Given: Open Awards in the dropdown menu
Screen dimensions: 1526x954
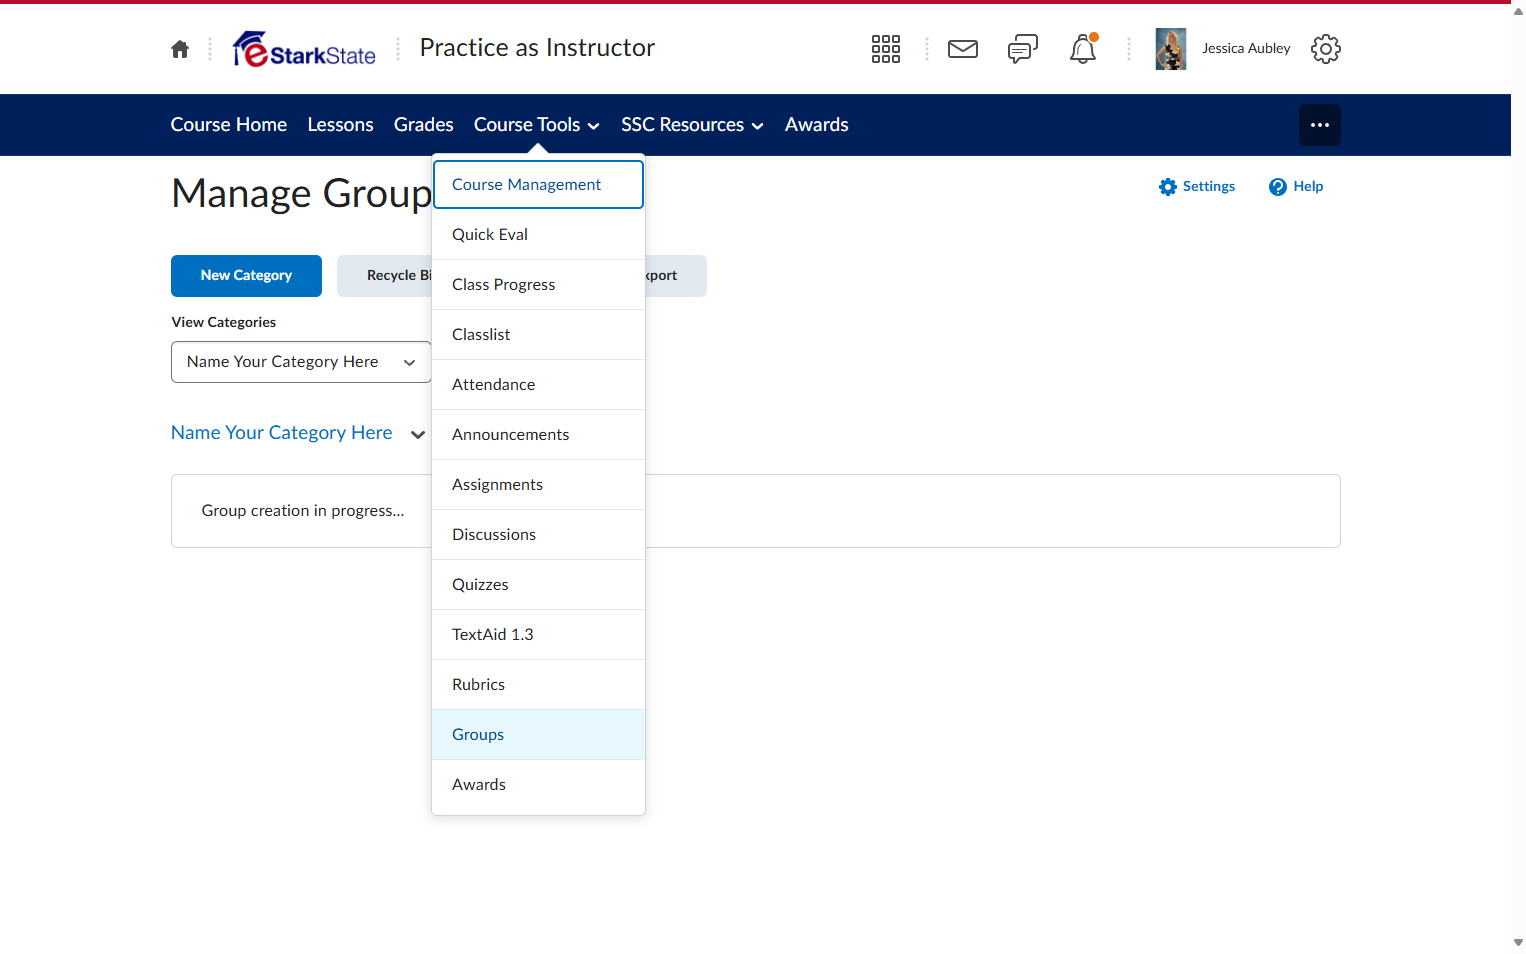Looking at the screenshot, I should [538, 785].
